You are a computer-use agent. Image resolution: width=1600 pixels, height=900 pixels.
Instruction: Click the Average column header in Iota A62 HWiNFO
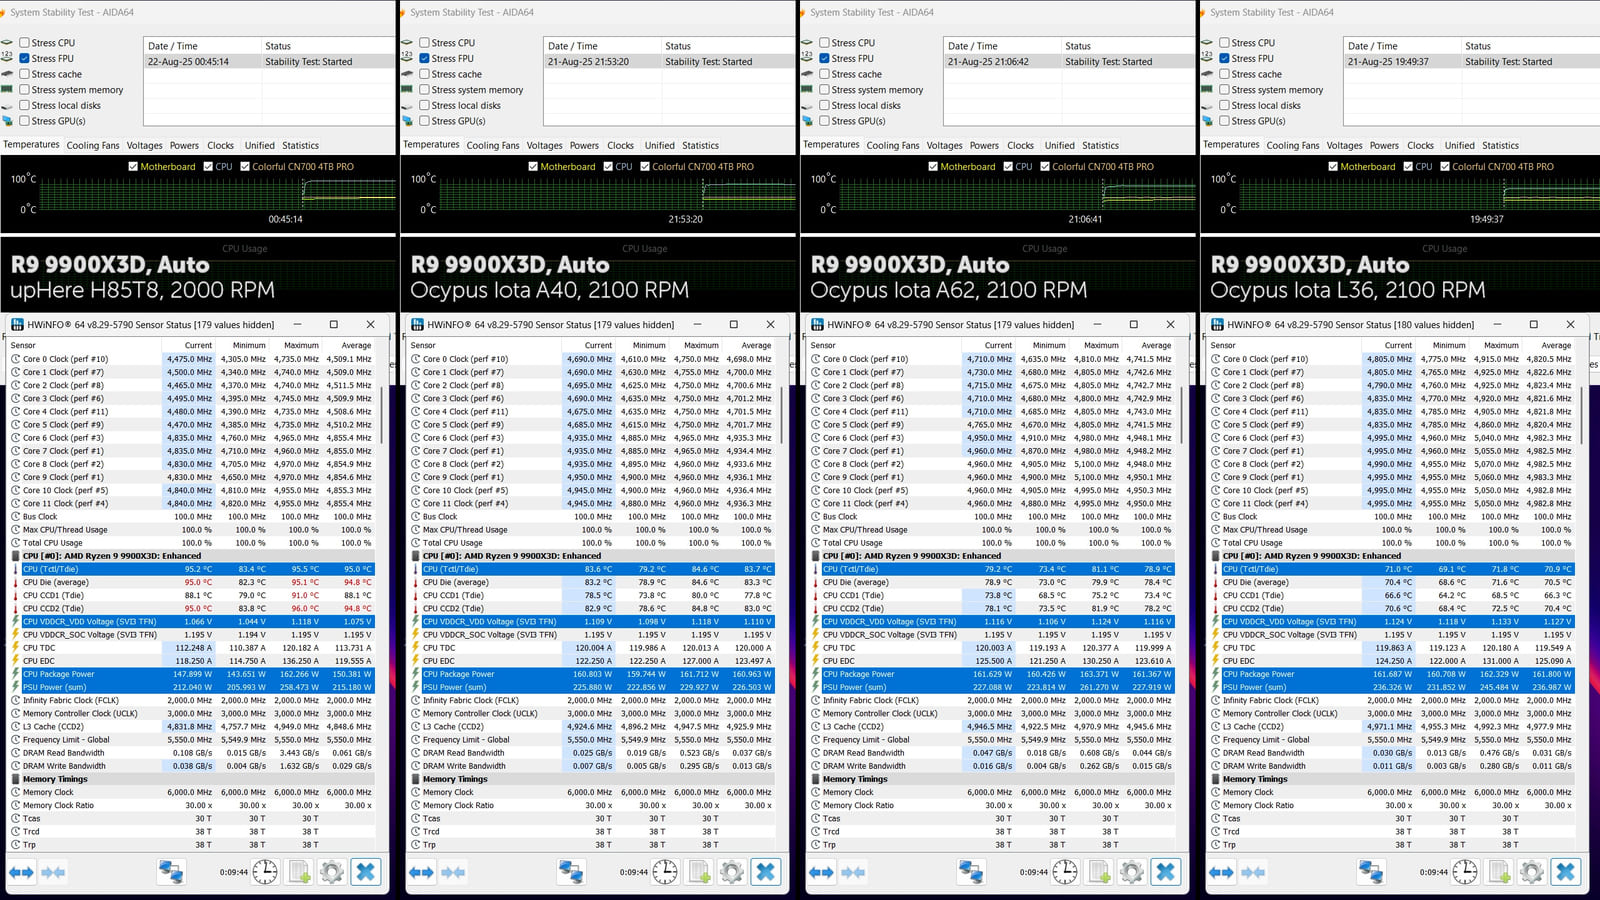click(x=1148, y=345)
